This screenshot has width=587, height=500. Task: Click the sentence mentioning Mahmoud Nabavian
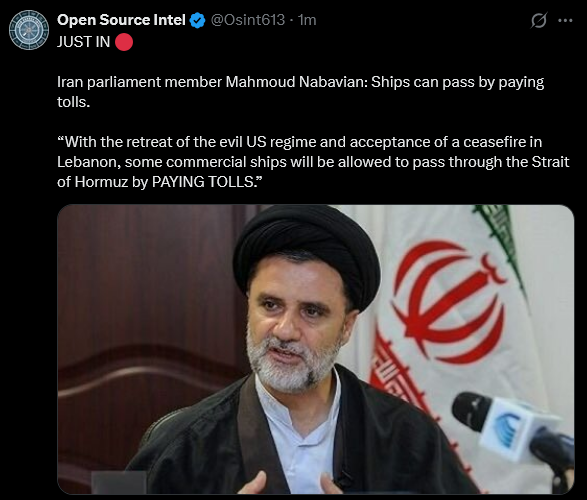[300, 92]
